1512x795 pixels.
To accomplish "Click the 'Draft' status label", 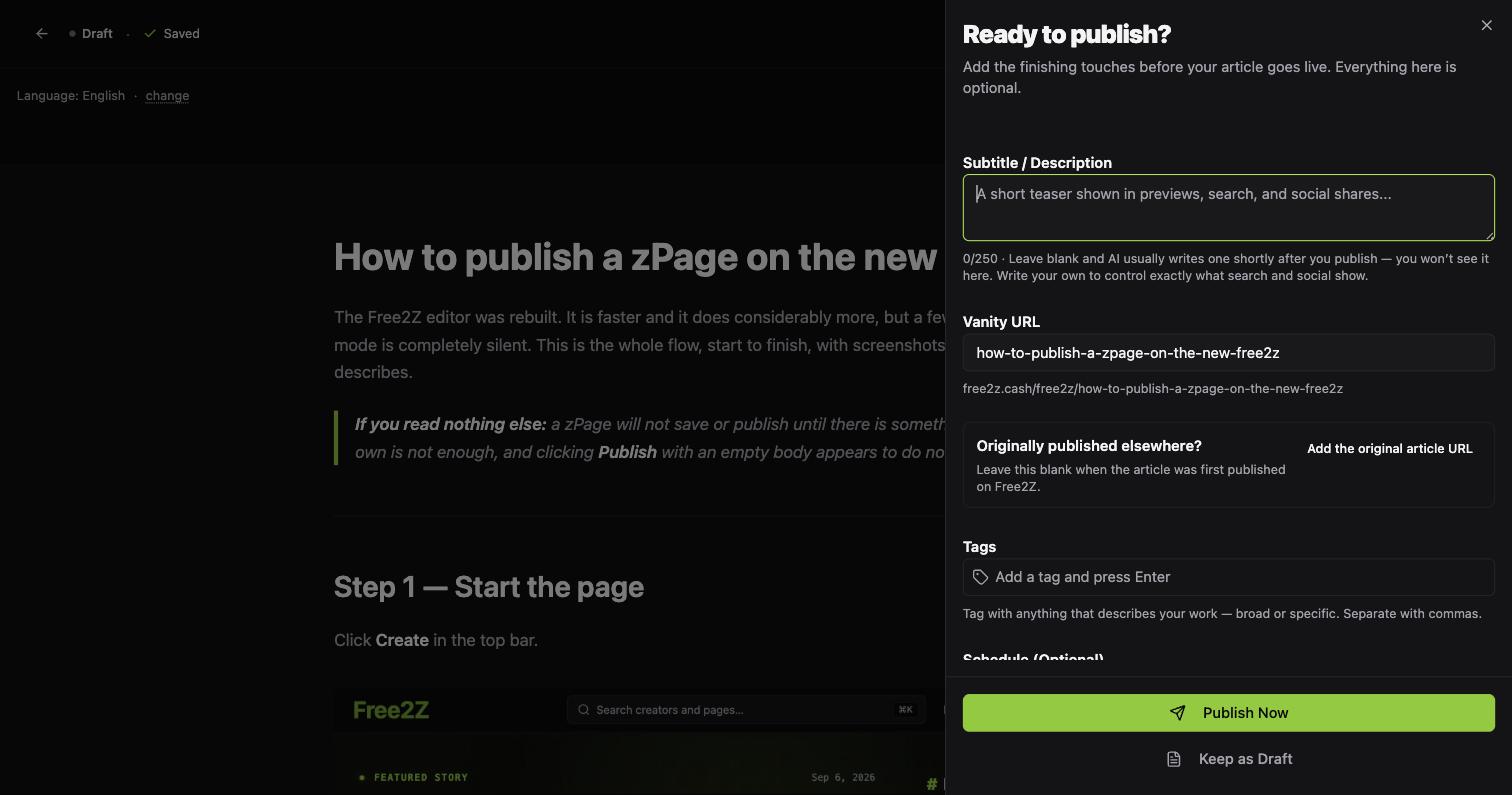I will (x=97, y=34).
